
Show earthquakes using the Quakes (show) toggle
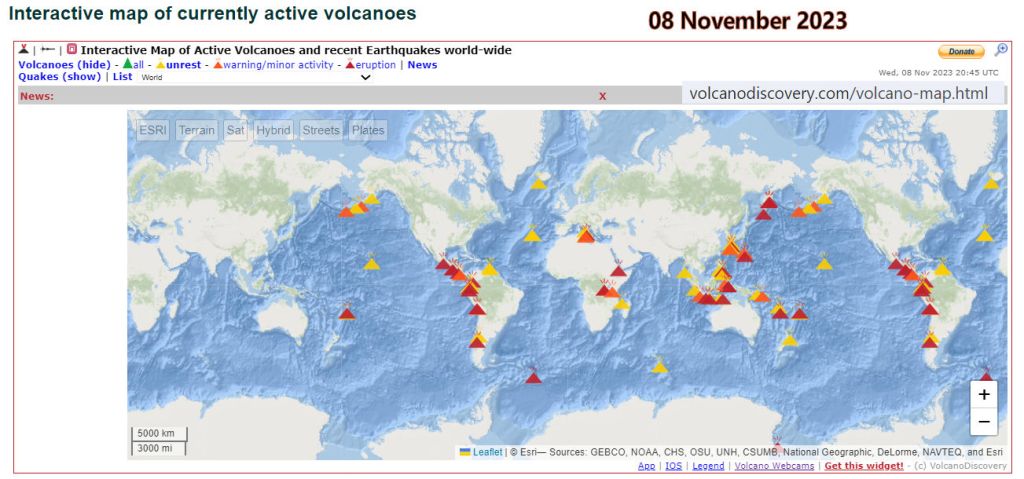click(59, 76)
